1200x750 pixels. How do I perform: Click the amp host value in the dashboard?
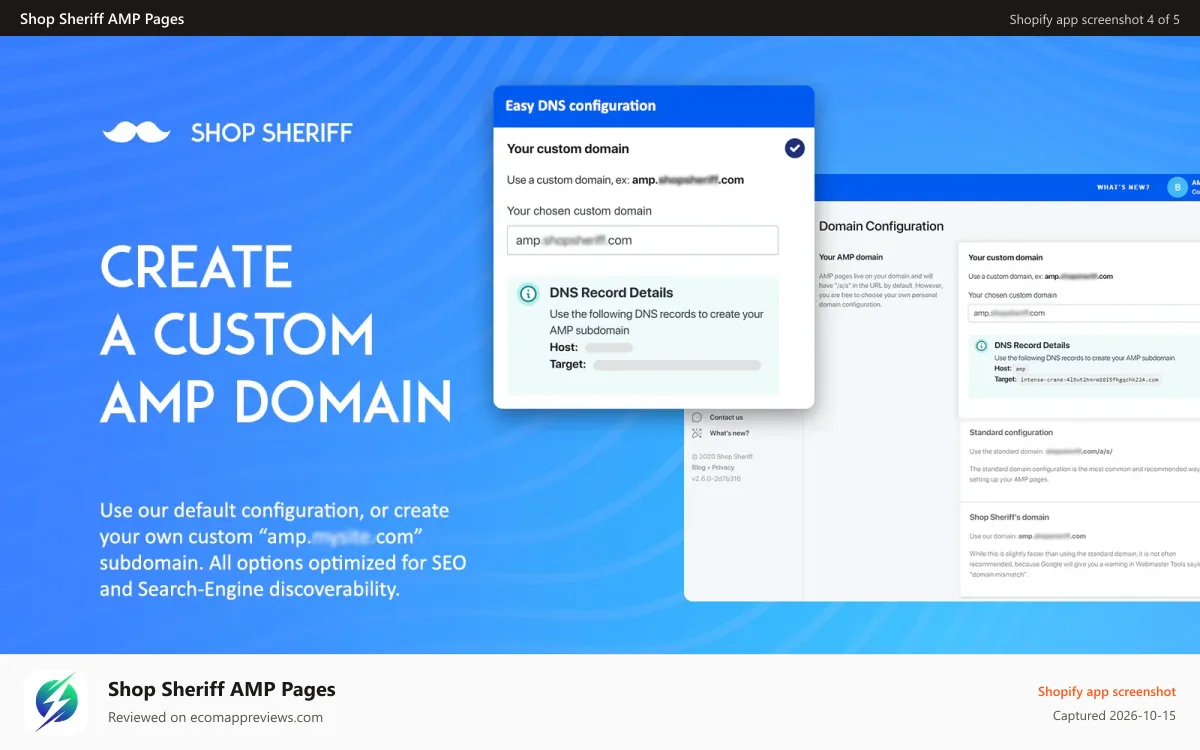click(x=1021, y=369)
